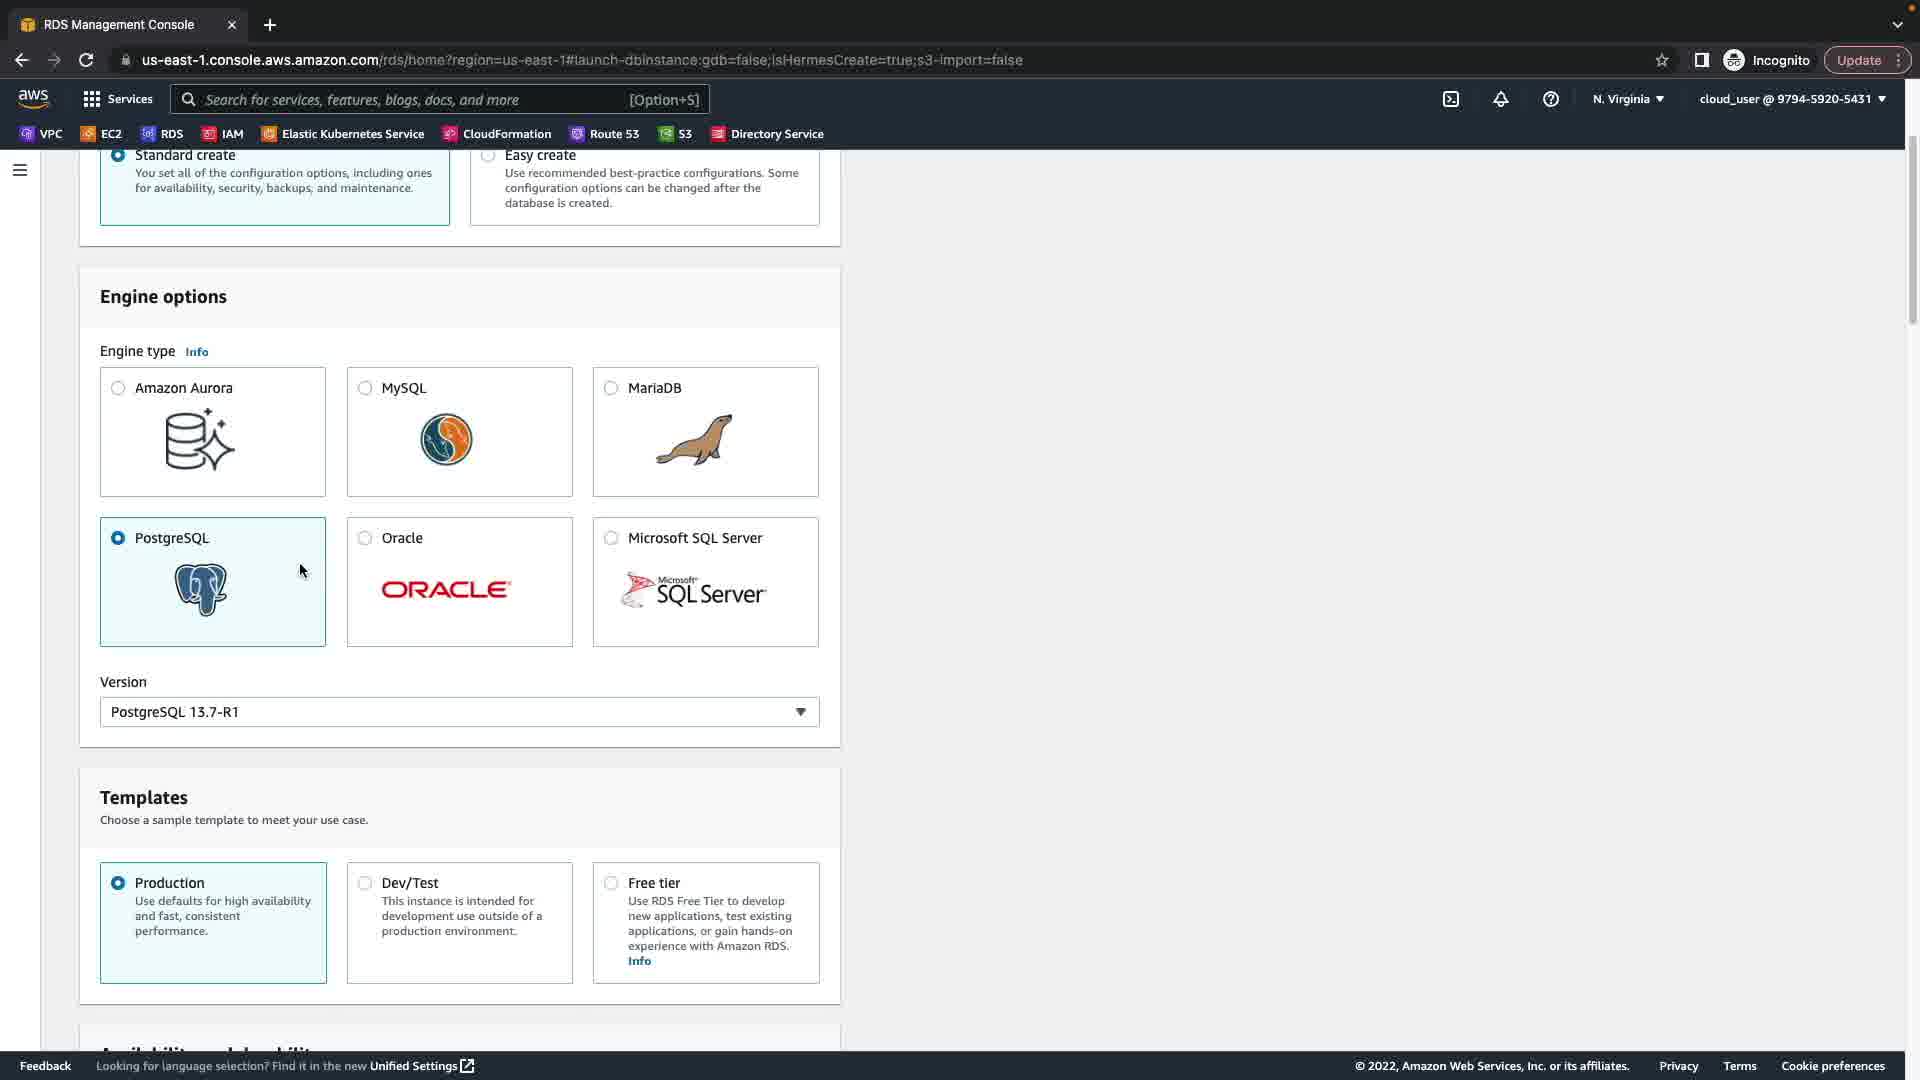This screenshot has height=1080, width=1920.
Task: Choose the Easy create radio option
Action: [488, 156]
